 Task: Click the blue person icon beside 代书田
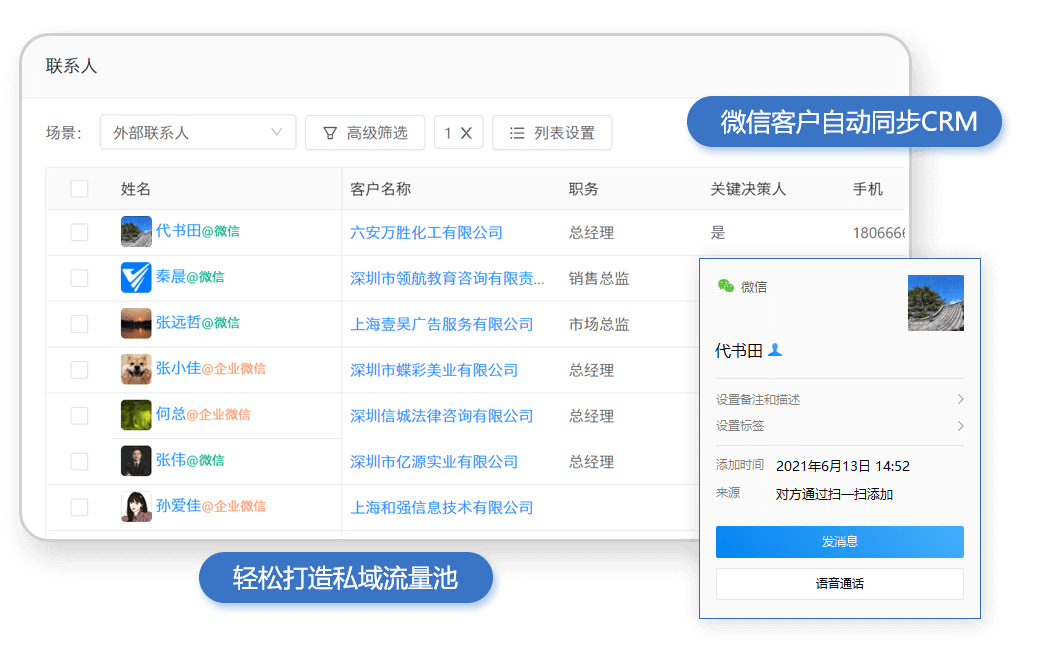tap(775, 349)
